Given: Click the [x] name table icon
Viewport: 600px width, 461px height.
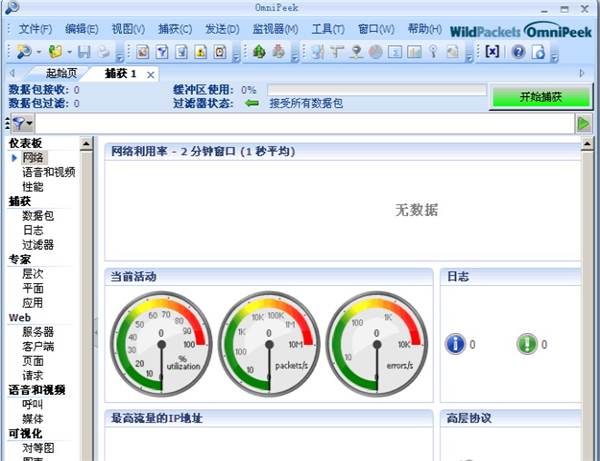Looking at the screenshot, I should point(492,51).
